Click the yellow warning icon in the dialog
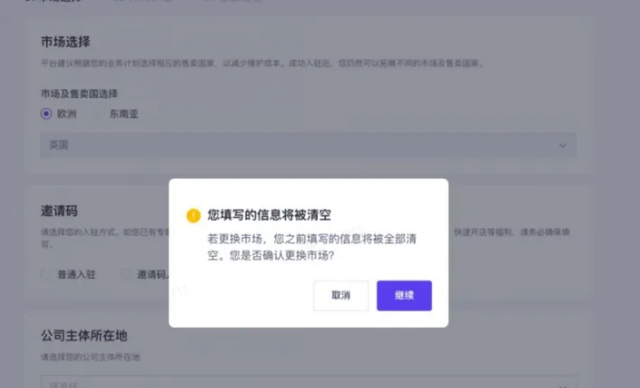The height and width of the screenshot is (388, 640). 193,215
